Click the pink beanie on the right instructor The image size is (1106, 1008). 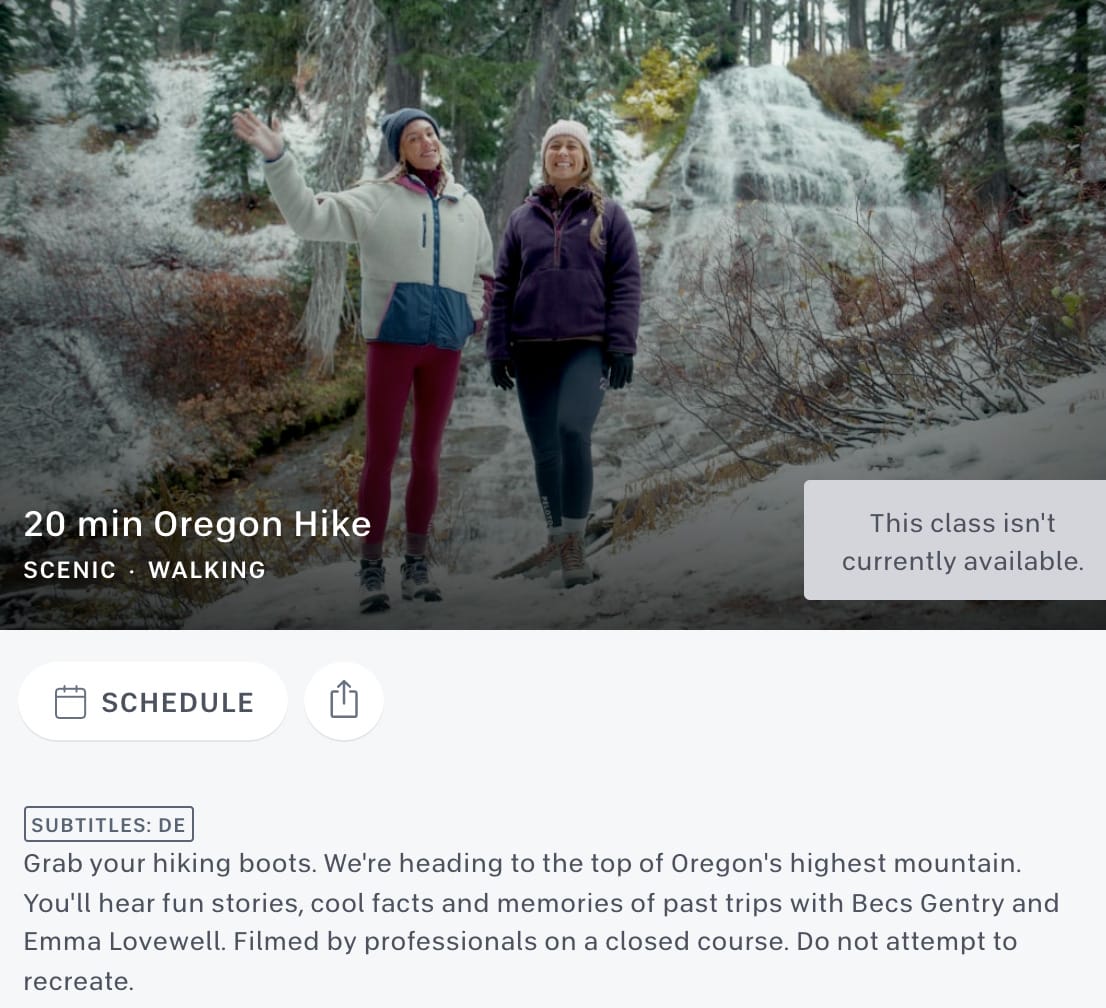[566, 136]
